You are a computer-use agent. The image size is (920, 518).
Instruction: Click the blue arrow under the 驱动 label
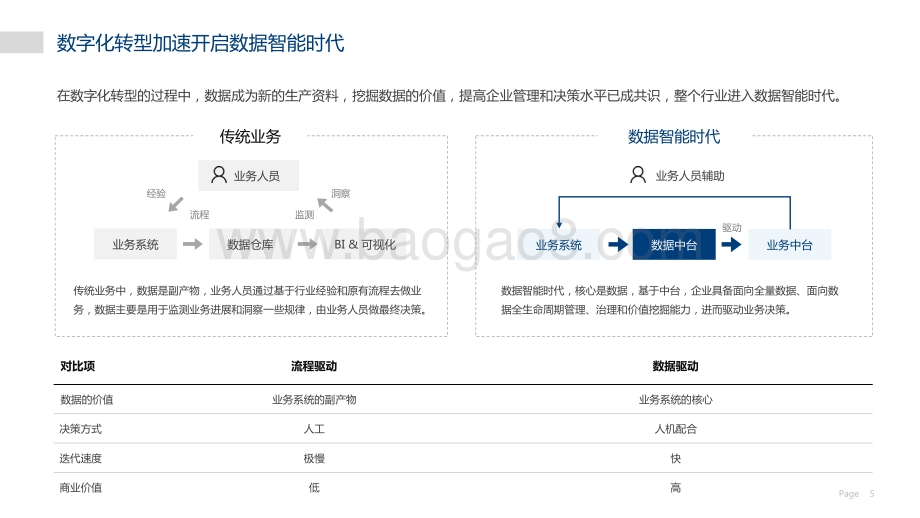(x=731, y=244)
